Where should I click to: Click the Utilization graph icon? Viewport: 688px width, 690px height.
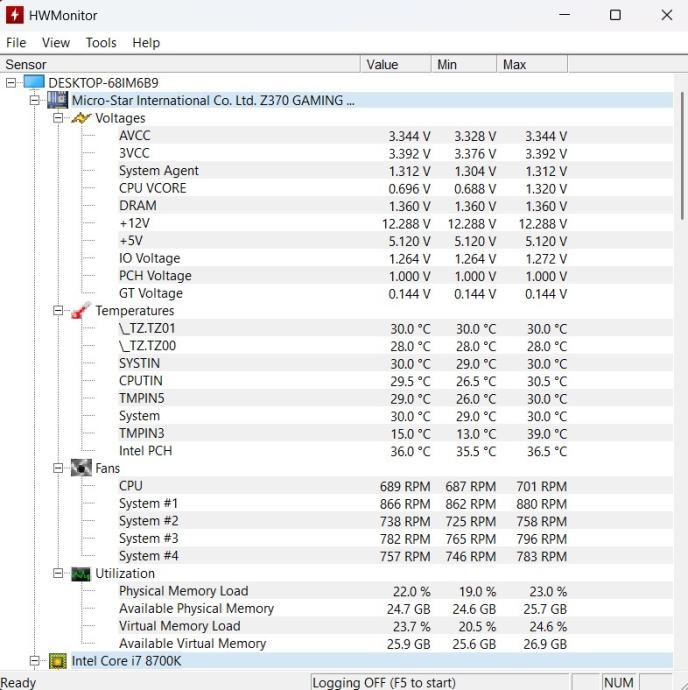click(x=81, y=573)
